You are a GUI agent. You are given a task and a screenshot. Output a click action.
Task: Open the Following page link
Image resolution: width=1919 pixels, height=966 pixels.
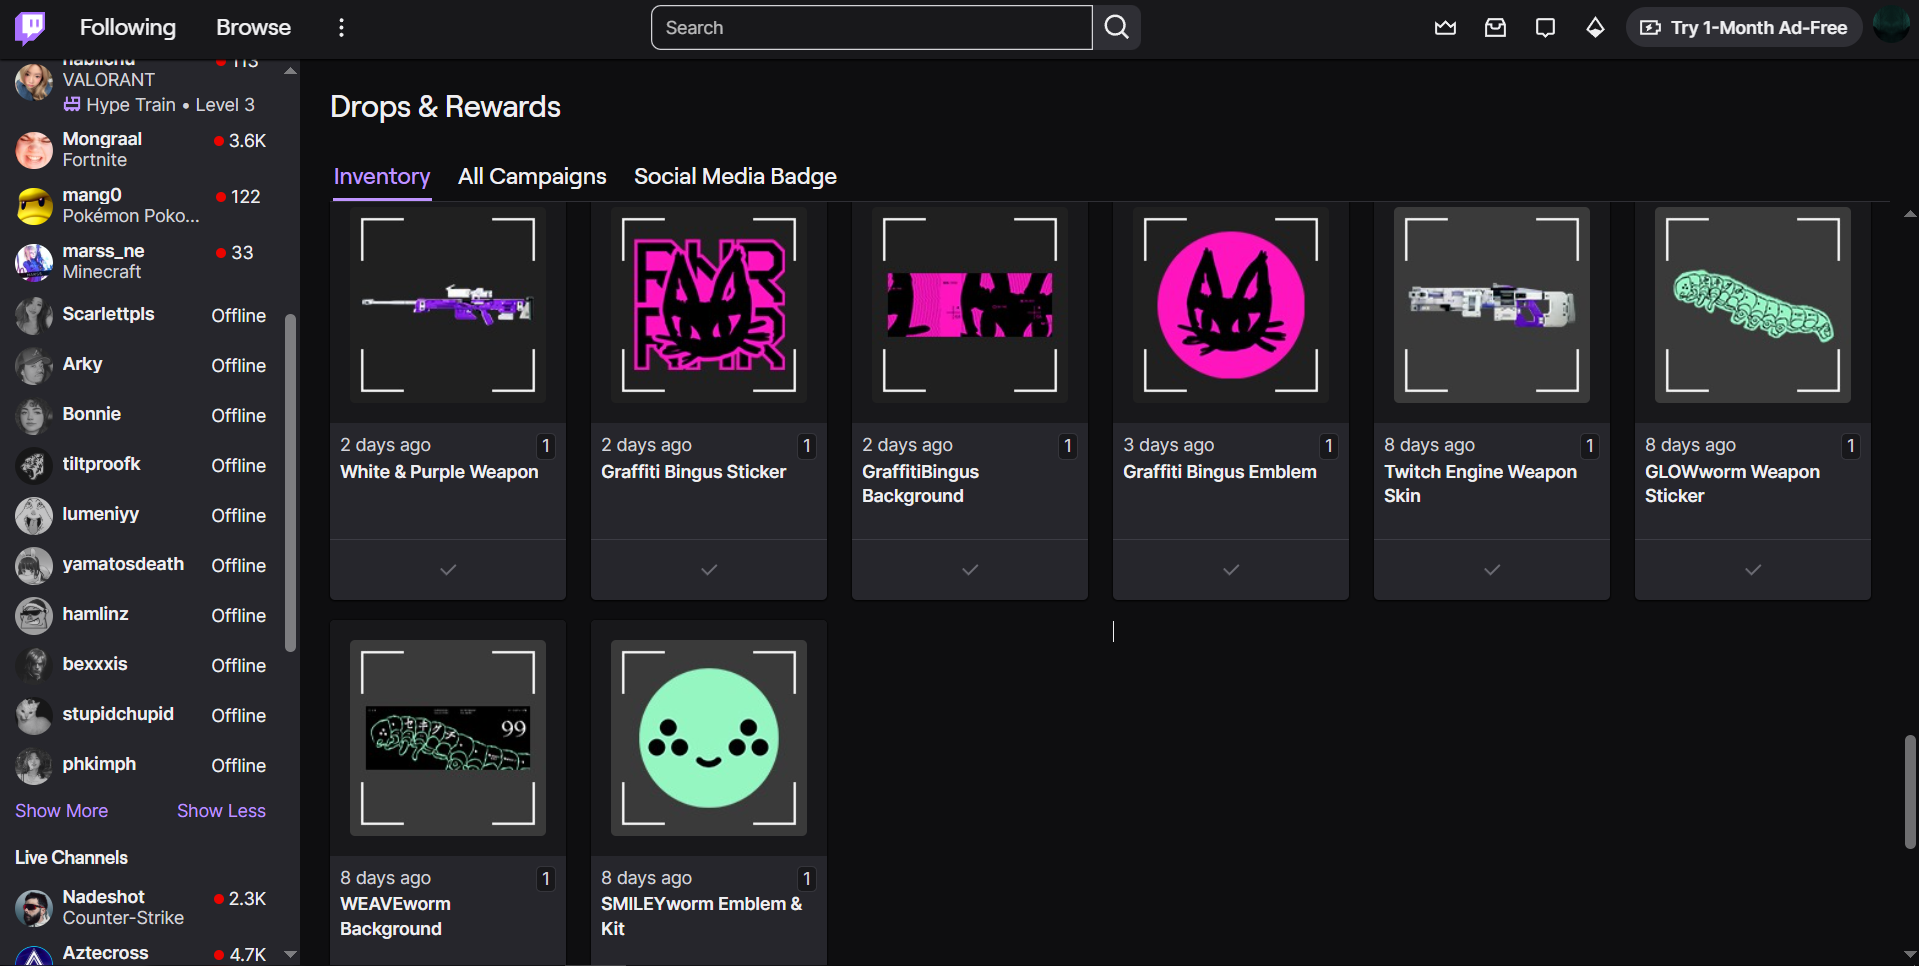click(x=127, y=28)
